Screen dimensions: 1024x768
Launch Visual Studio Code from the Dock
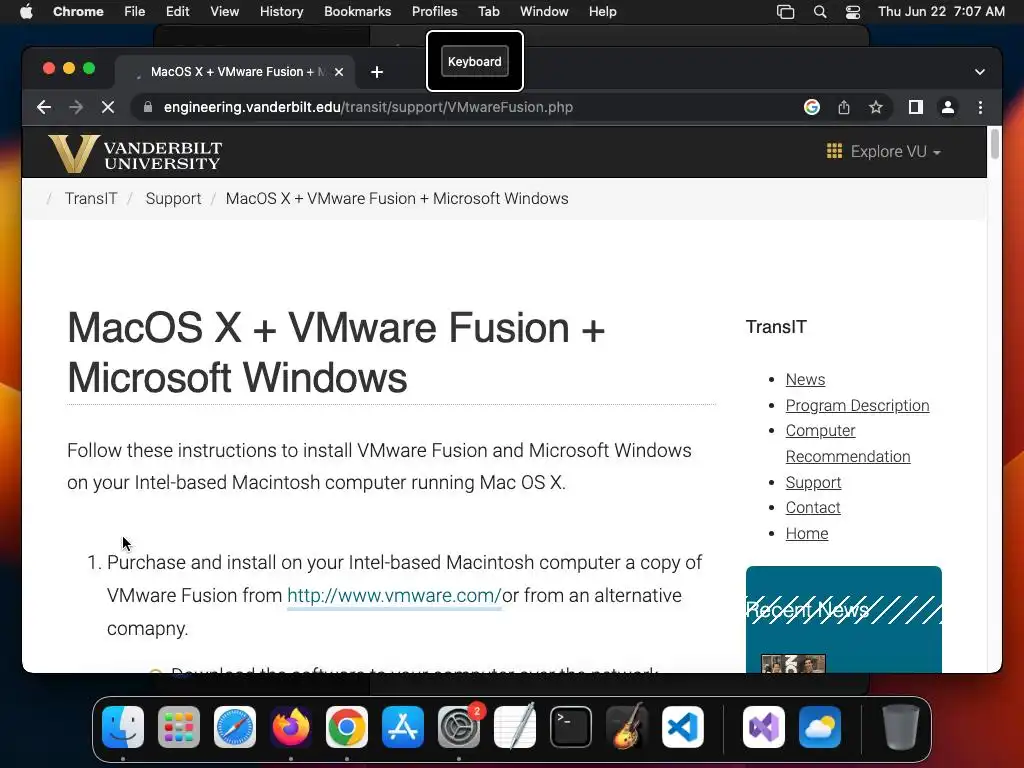683,727
